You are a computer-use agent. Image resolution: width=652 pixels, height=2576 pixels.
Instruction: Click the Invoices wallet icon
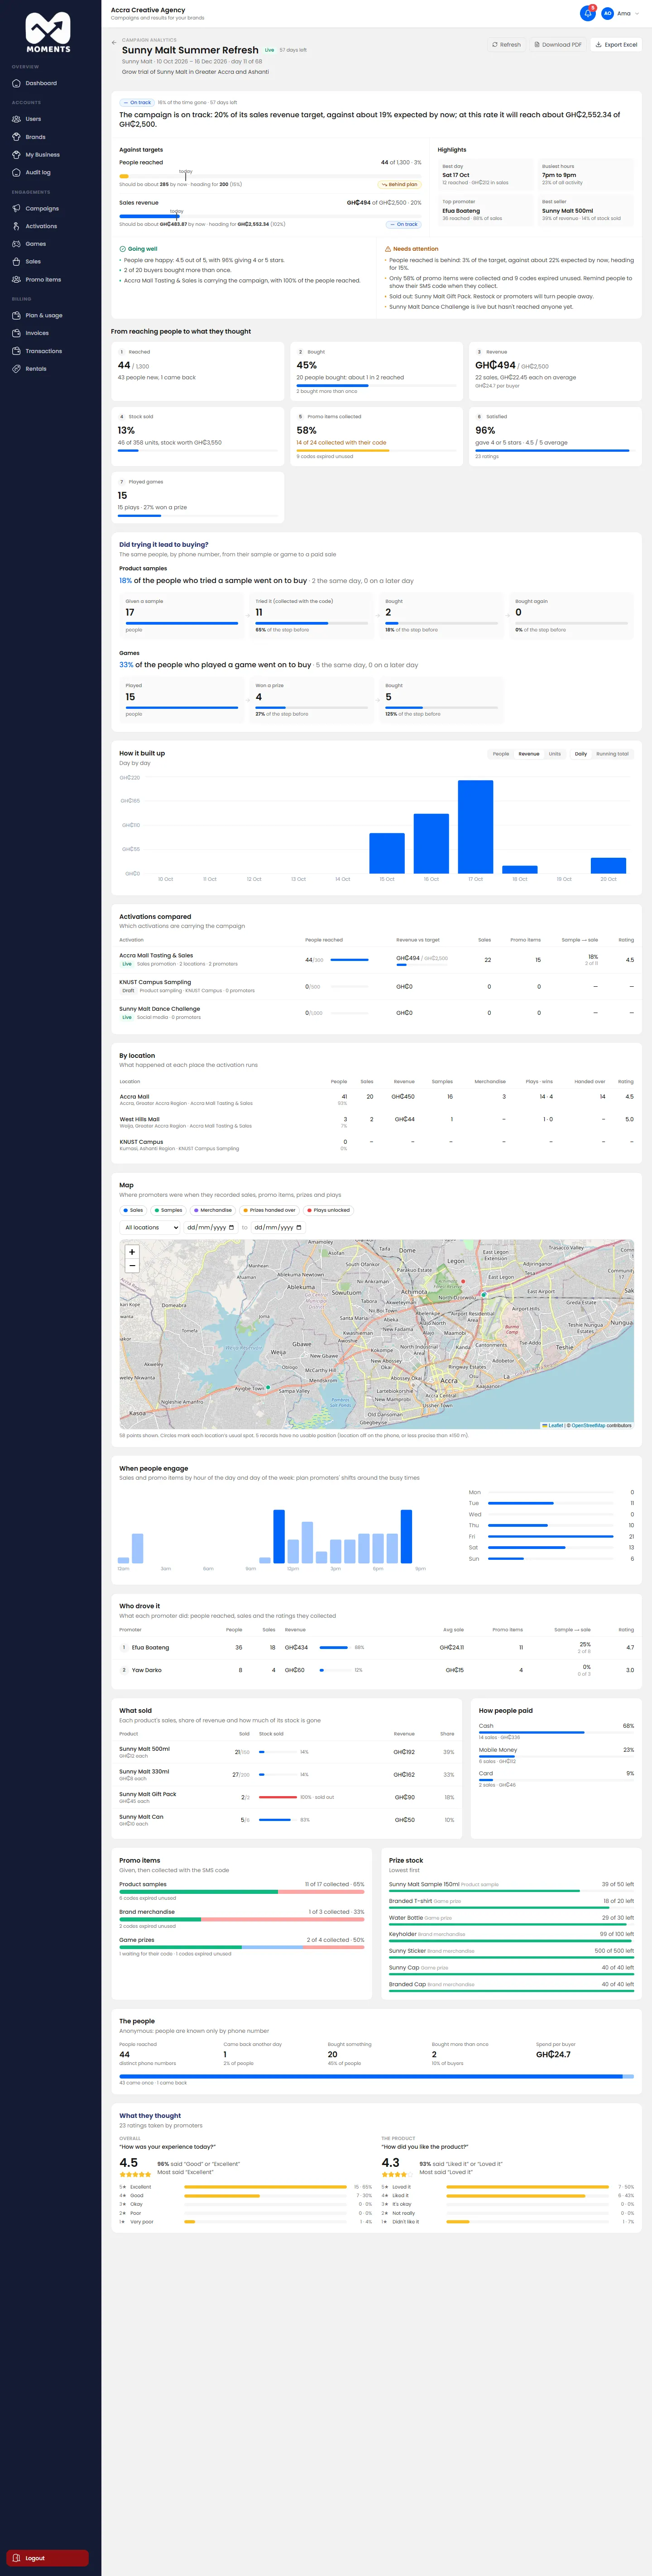16,333
